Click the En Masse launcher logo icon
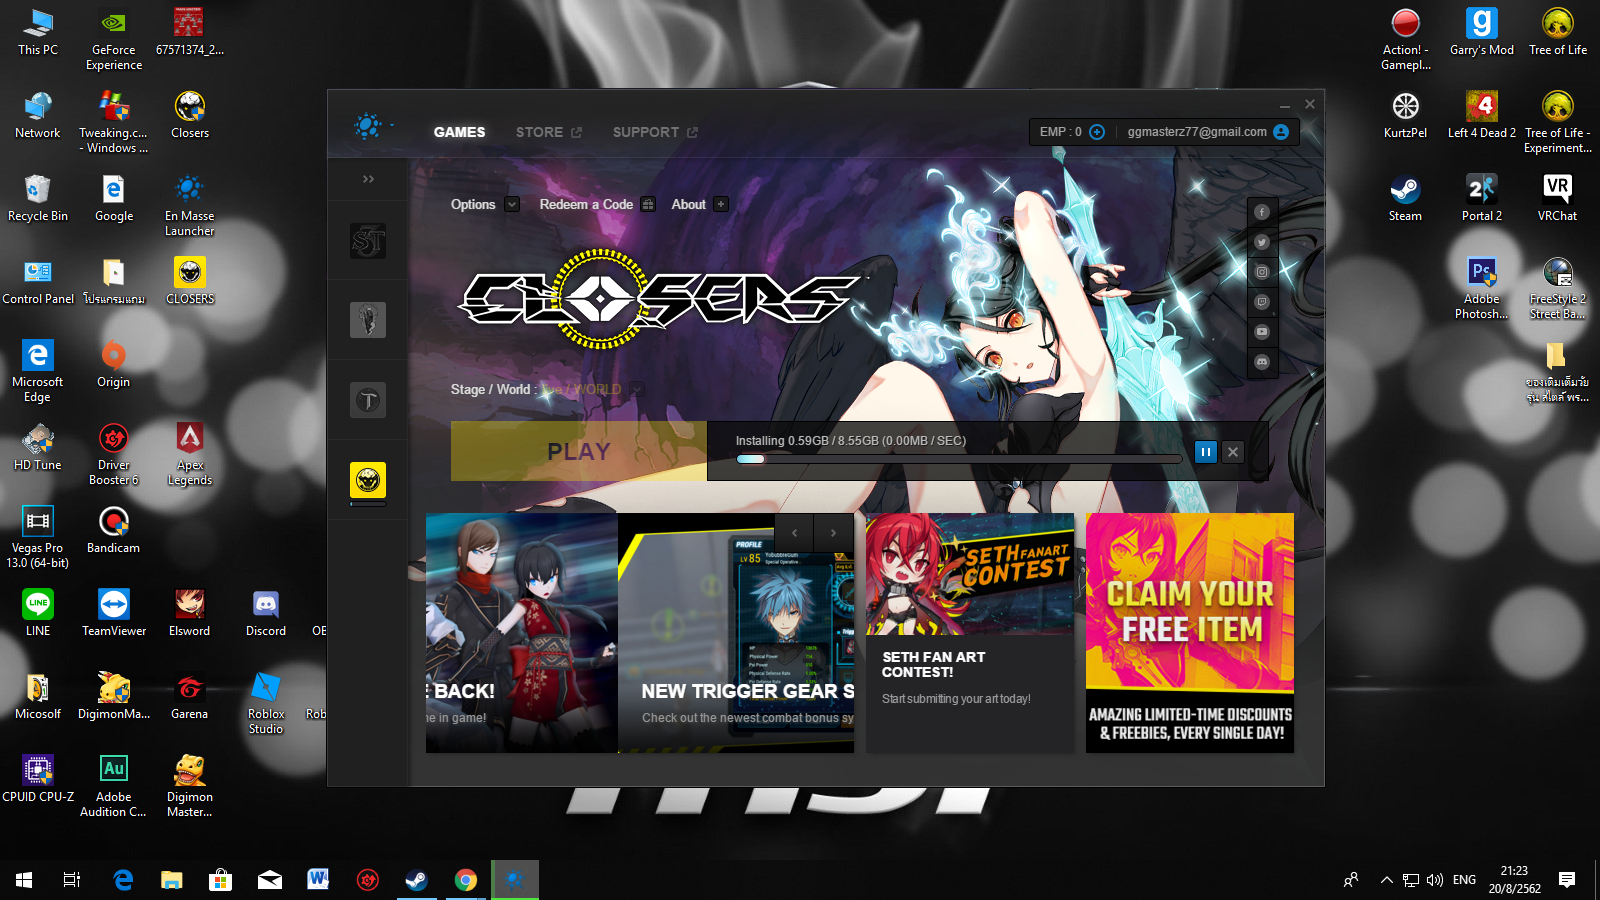1600x900 pixels. coord(368,127)
